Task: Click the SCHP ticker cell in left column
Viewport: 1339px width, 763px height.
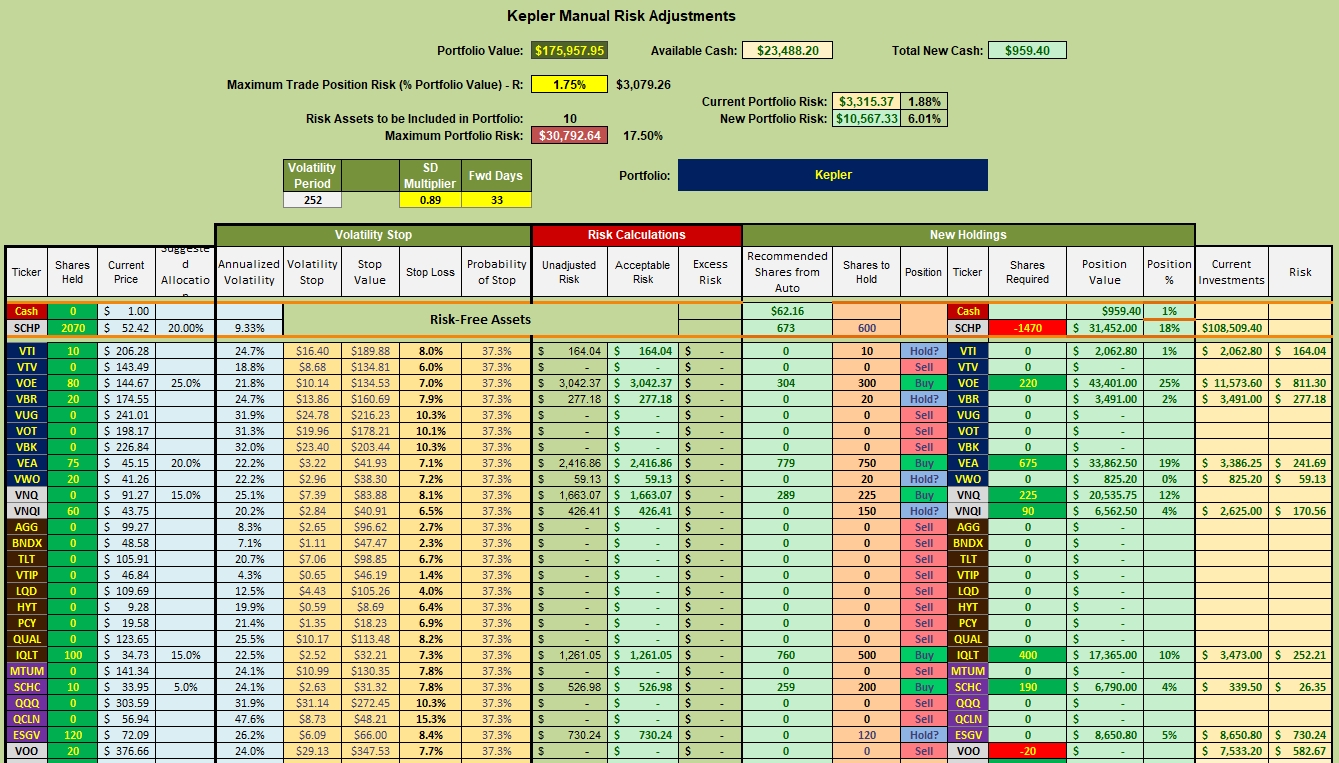Action: (x=26, y=328)
